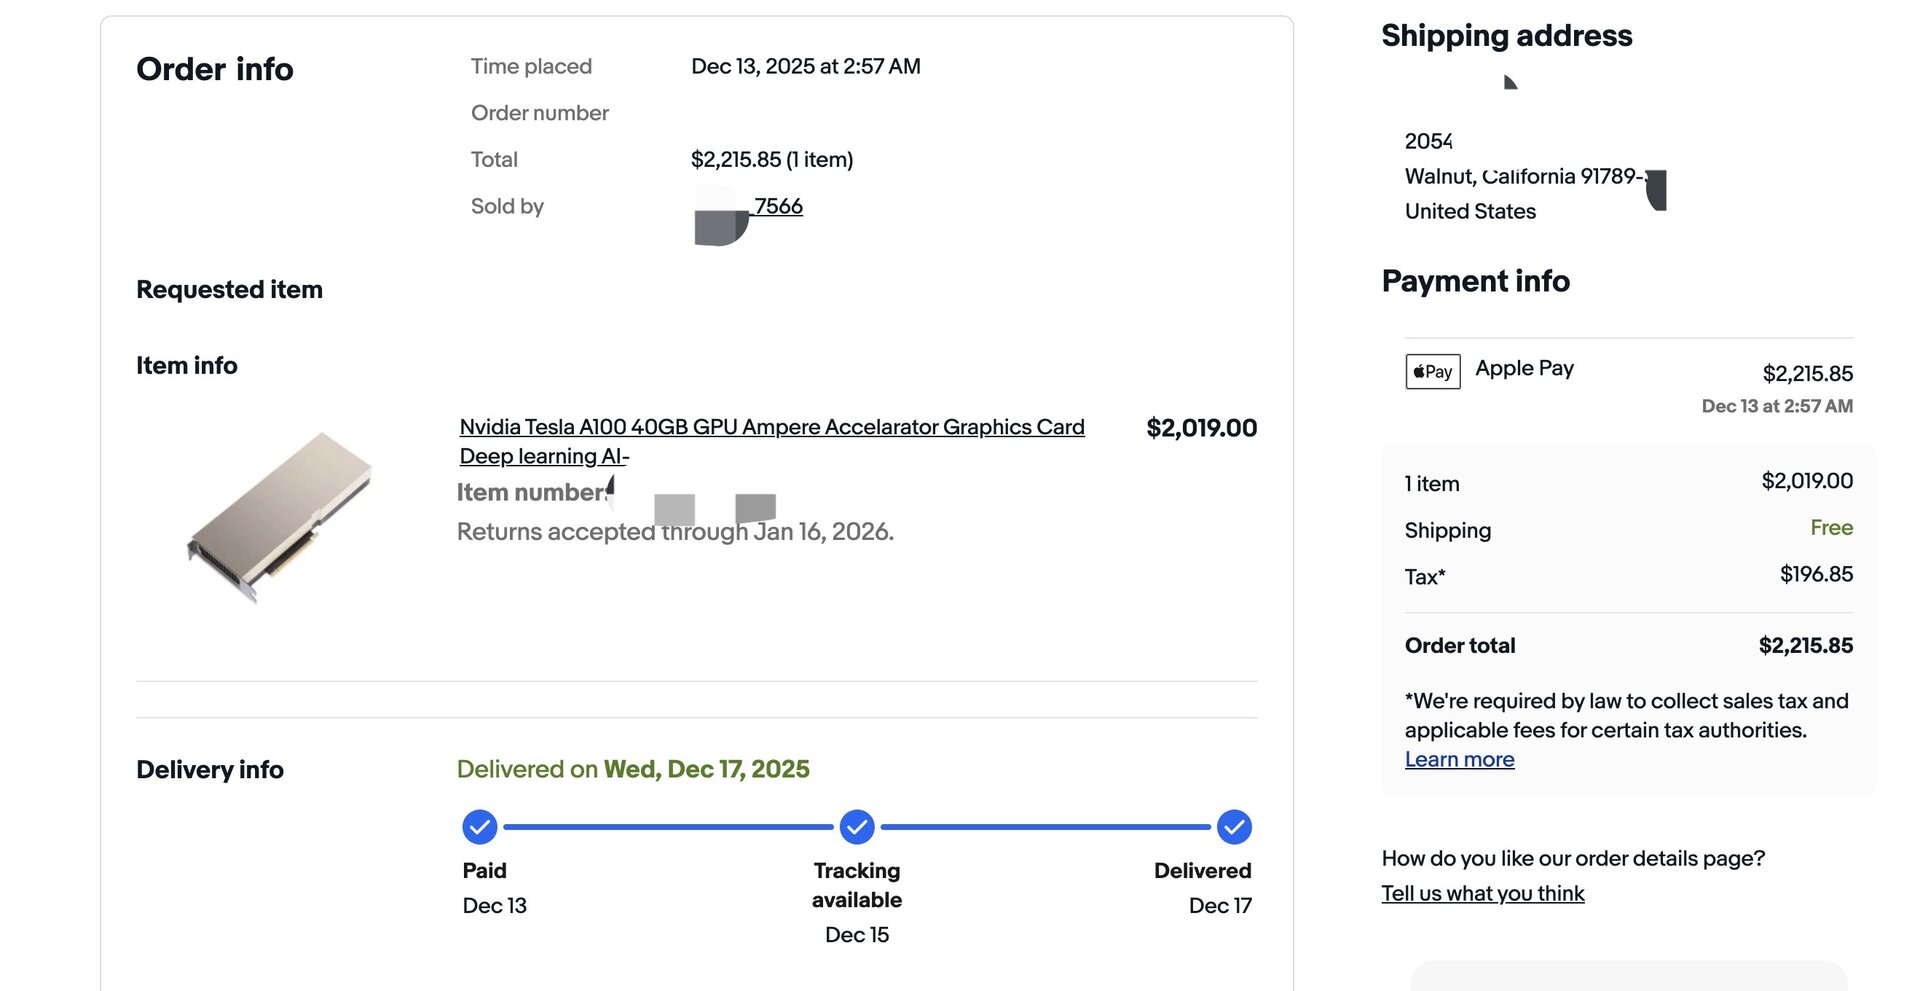Select the delivery progress bar between Paid and Tracking
The width and height of the screenshot is (1920, 991).
click(x=670, y=826)
